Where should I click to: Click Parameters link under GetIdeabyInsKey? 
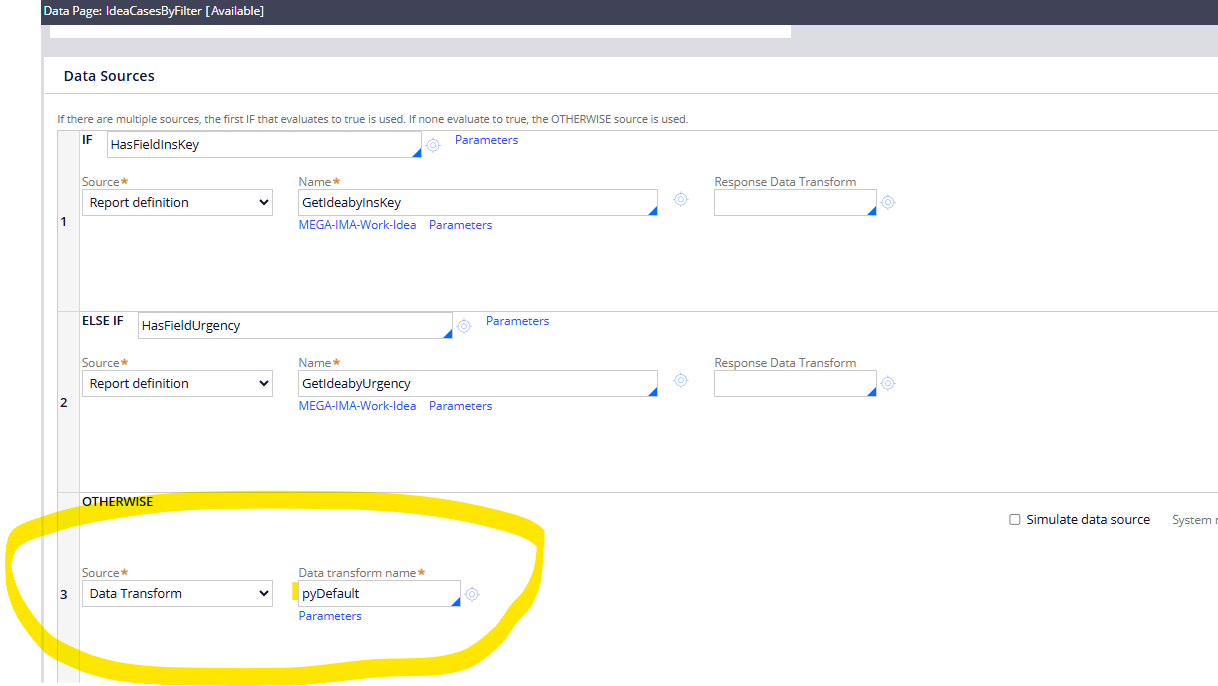pyautogui.click(x=460, y=225)
